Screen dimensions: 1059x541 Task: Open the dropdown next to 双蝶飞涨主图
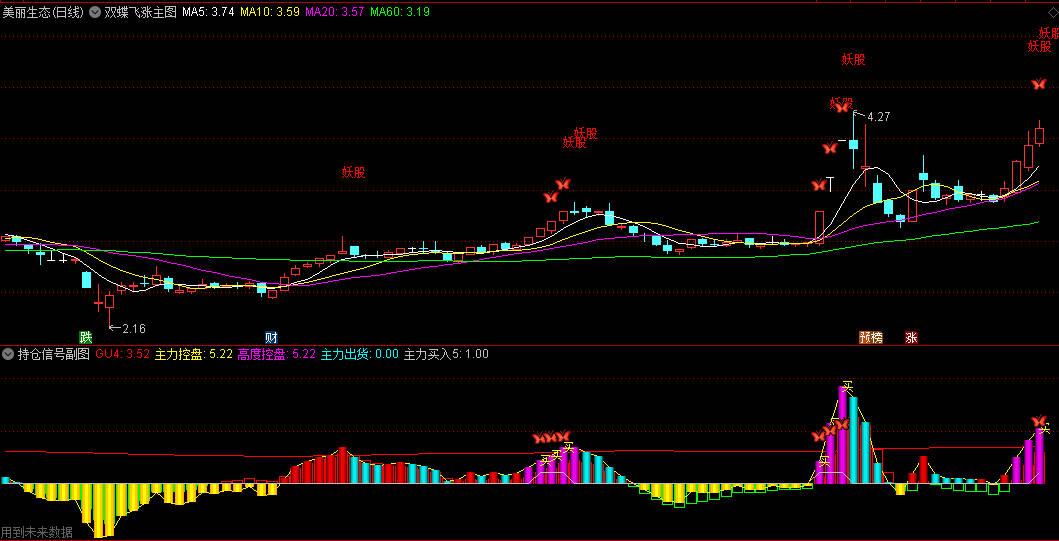pyautogui.click(x=94, y=11)
